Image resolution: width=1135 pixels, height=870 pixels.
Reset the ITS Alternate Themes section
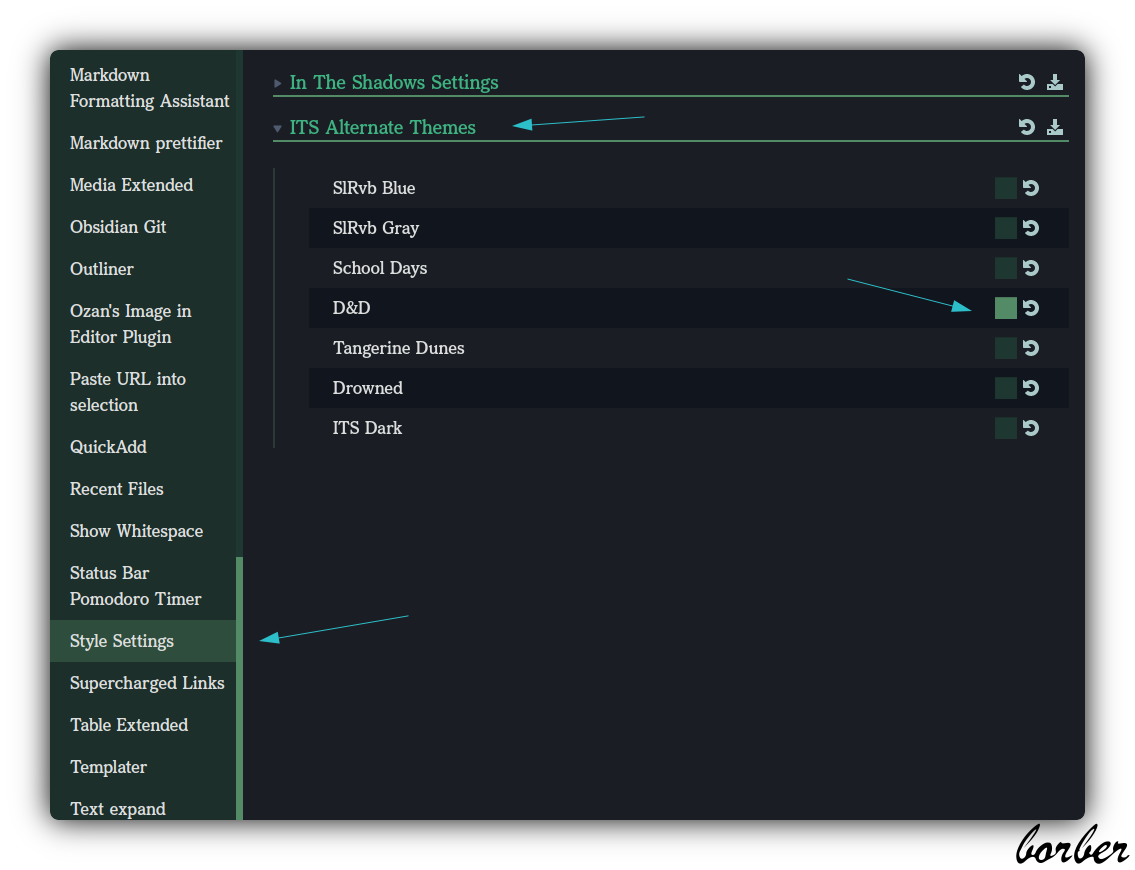[x=1026, y=127]
